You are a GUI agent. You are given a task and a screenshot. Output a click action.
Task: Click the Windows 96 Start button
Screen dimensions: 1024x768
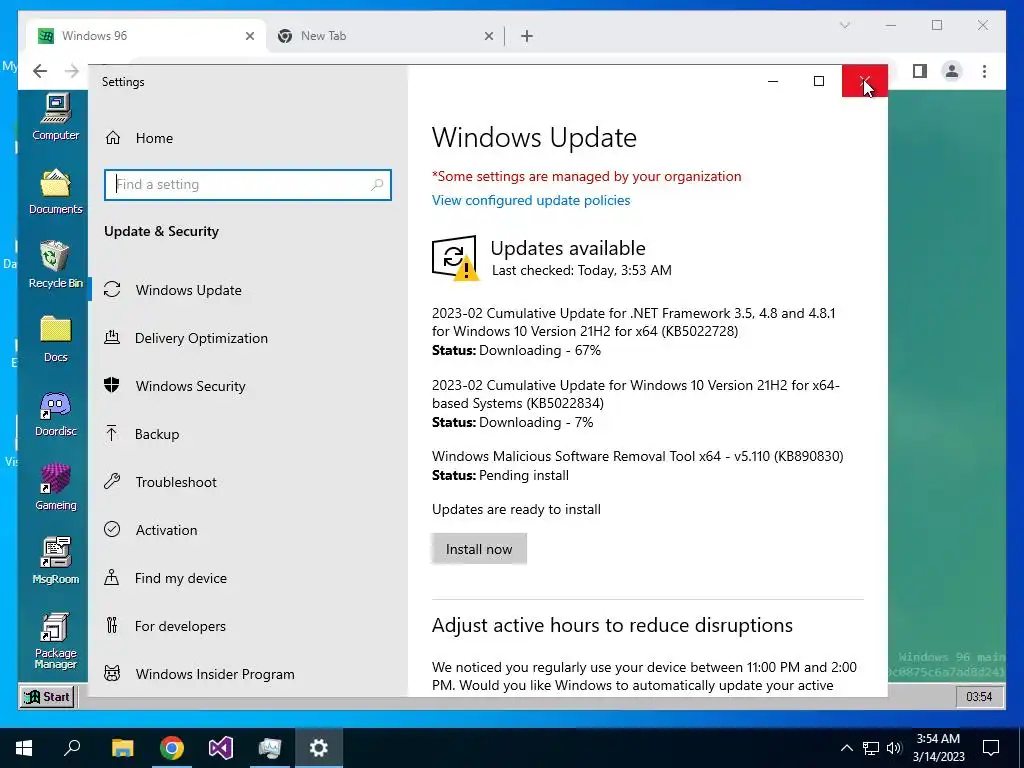pos(46,697)
